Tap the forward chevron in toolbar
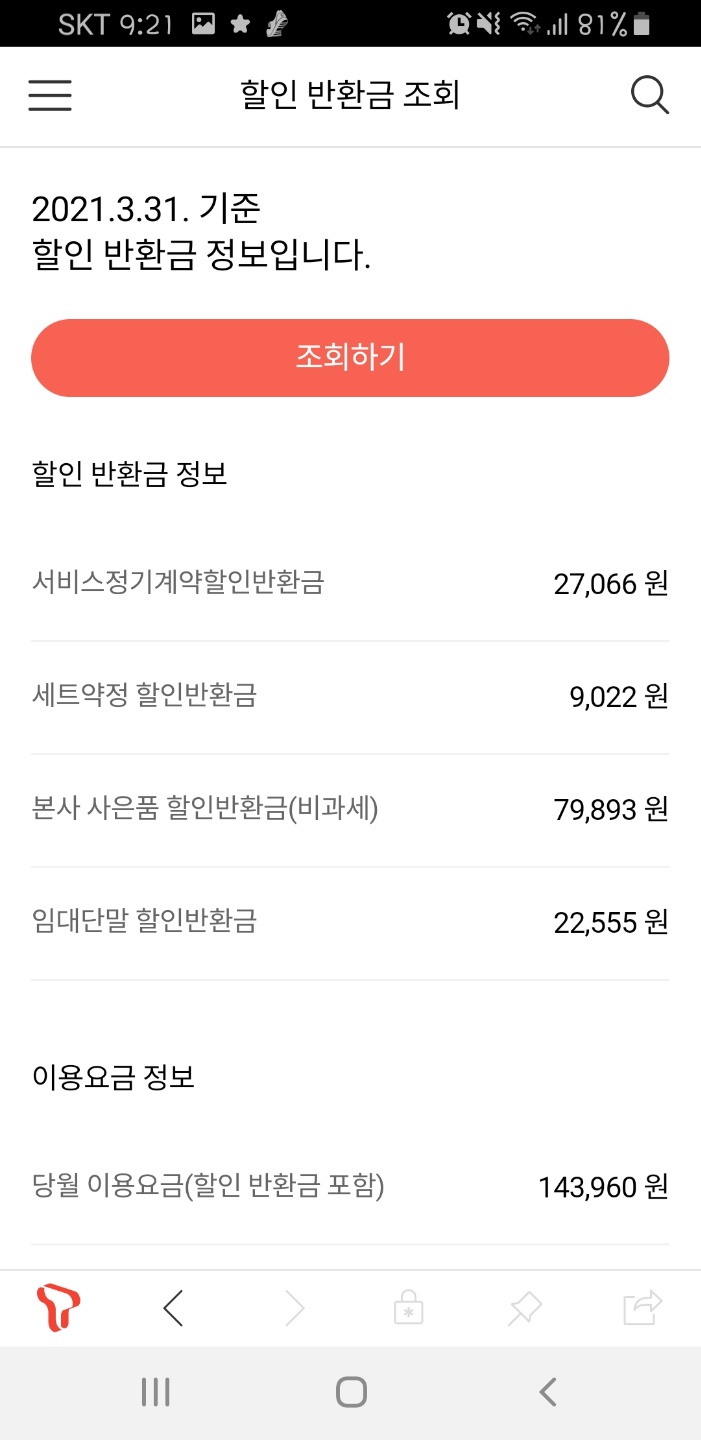This screenshot has height=1440, width=701. pyautogui.click(x=294, y=1308)
